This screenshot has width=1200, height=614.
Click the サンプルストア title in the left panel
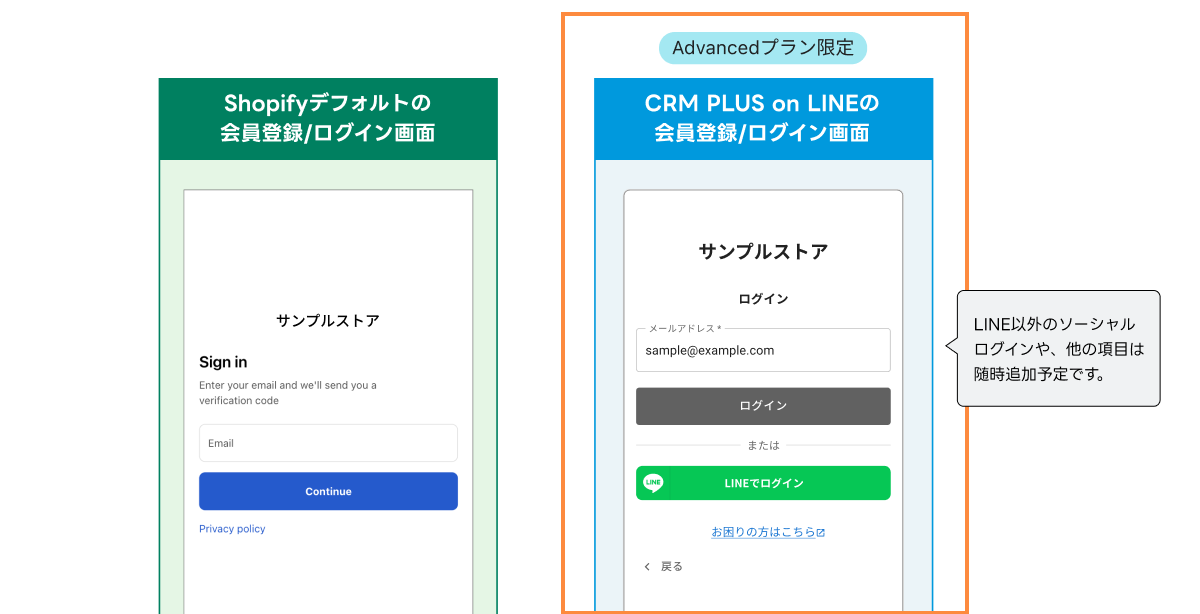point(328,321)
